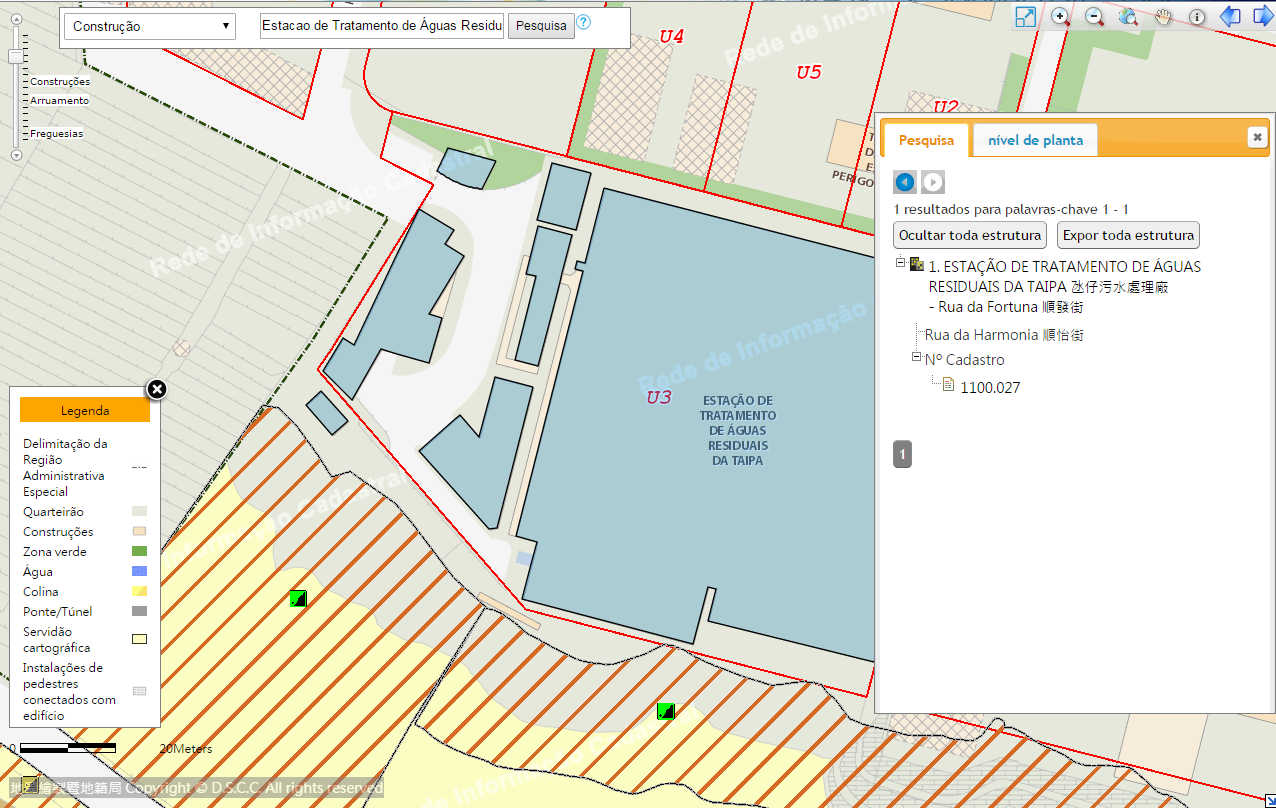Activate the pan hand tool

tap(1163, 17)
